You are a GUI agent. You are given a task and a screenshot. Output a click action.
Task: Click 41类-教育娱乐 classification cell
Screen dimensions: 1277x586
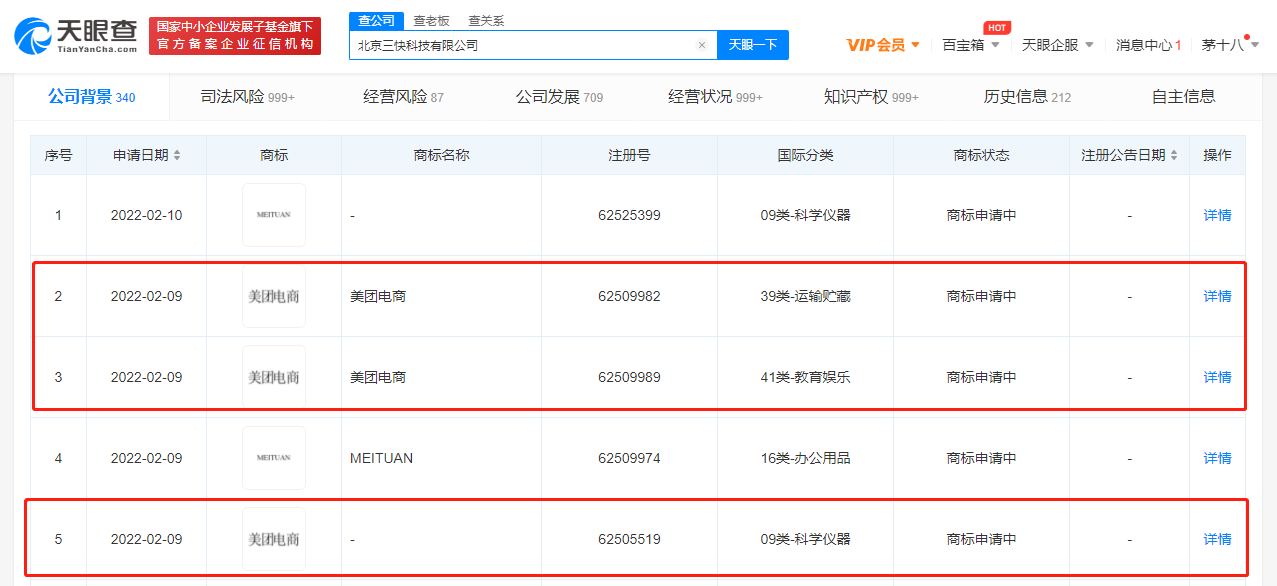(x=805, y=377)
